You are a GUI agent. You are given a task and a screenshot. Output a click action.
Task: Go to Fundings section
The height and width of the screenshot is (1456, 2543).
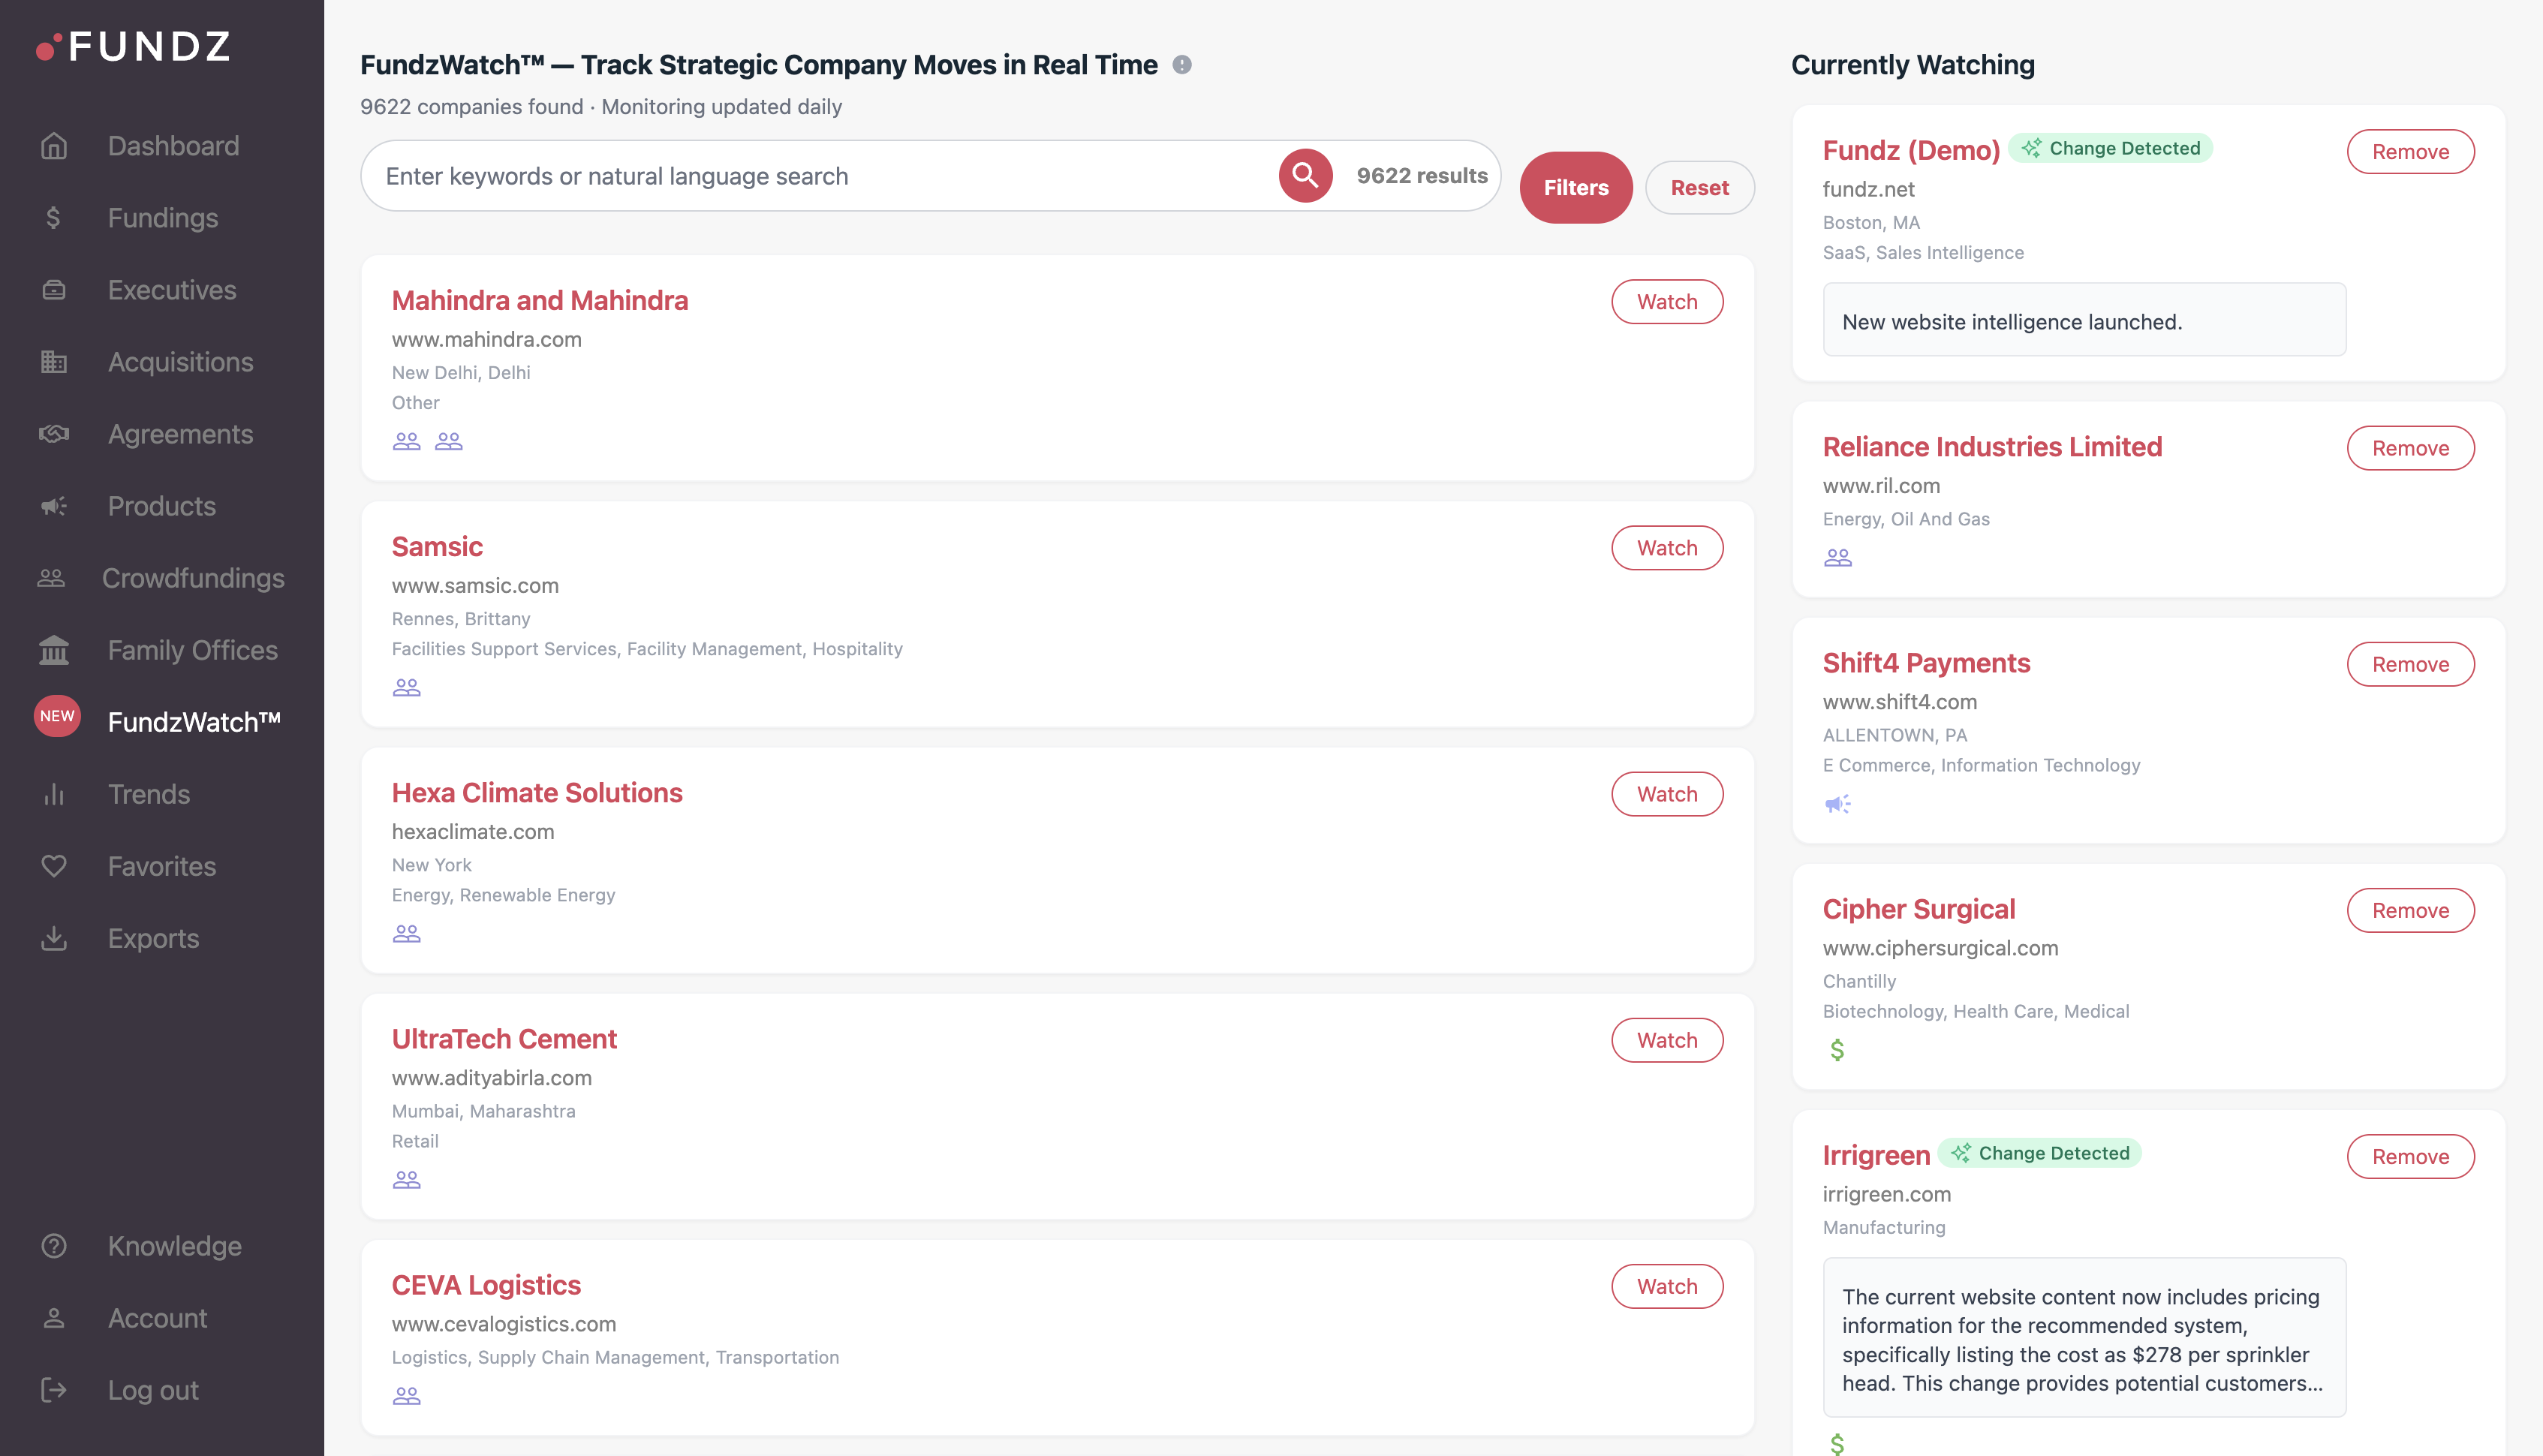tap(163, 218)
